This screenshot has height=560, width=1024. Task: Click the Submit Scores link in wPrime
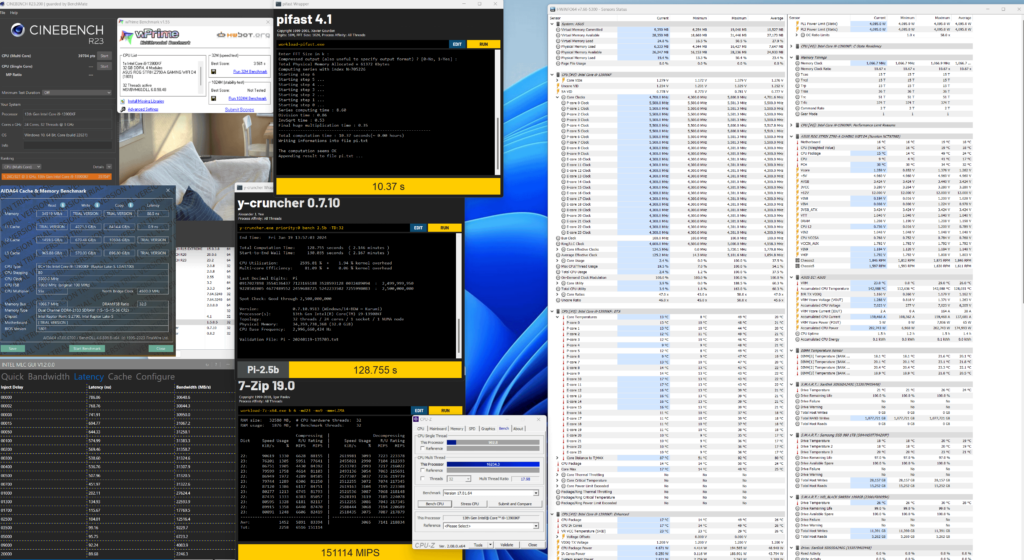pyautogui.click(x=240, y=110)
